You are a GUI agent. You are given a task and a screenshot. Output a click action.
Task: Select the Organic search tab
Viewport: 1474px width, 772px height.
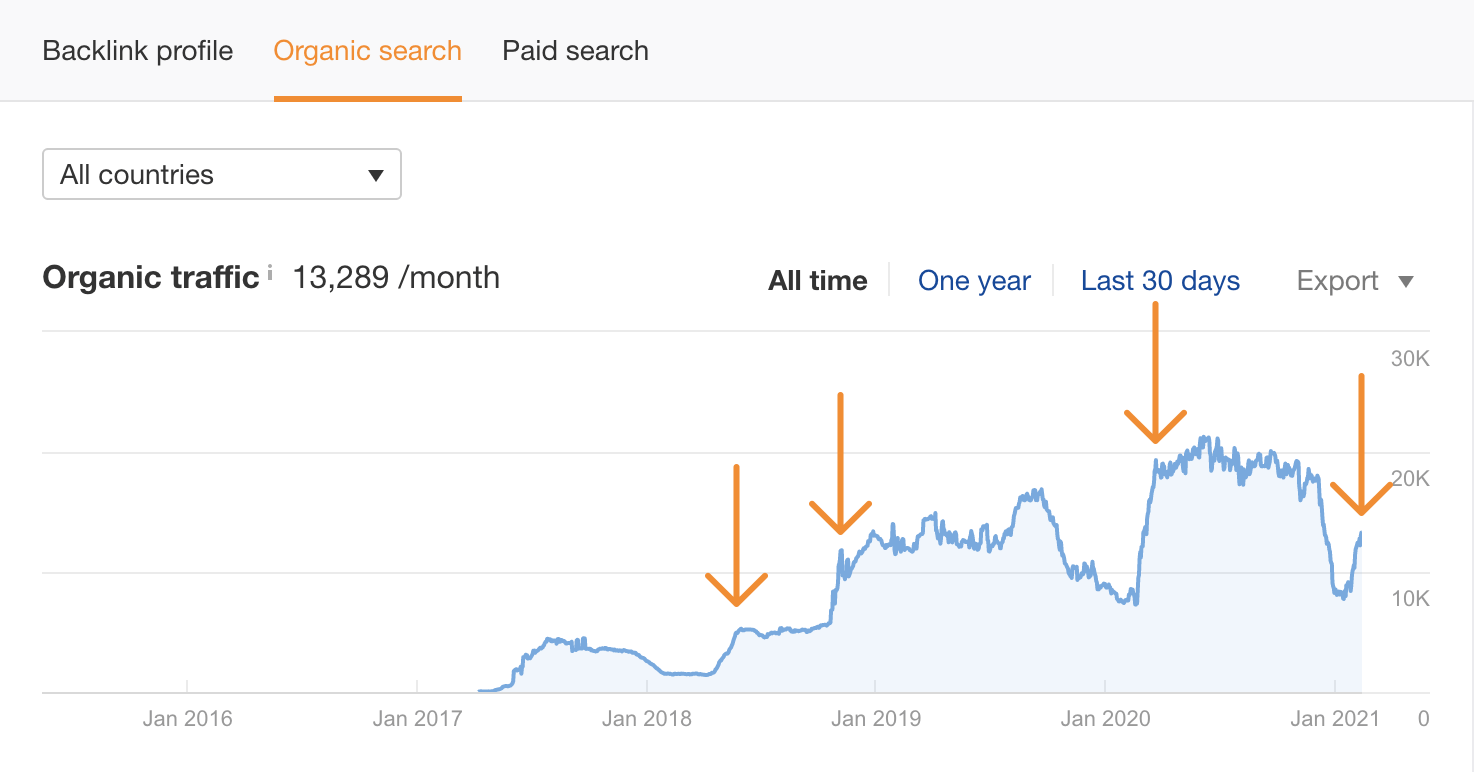coord(368,51)
